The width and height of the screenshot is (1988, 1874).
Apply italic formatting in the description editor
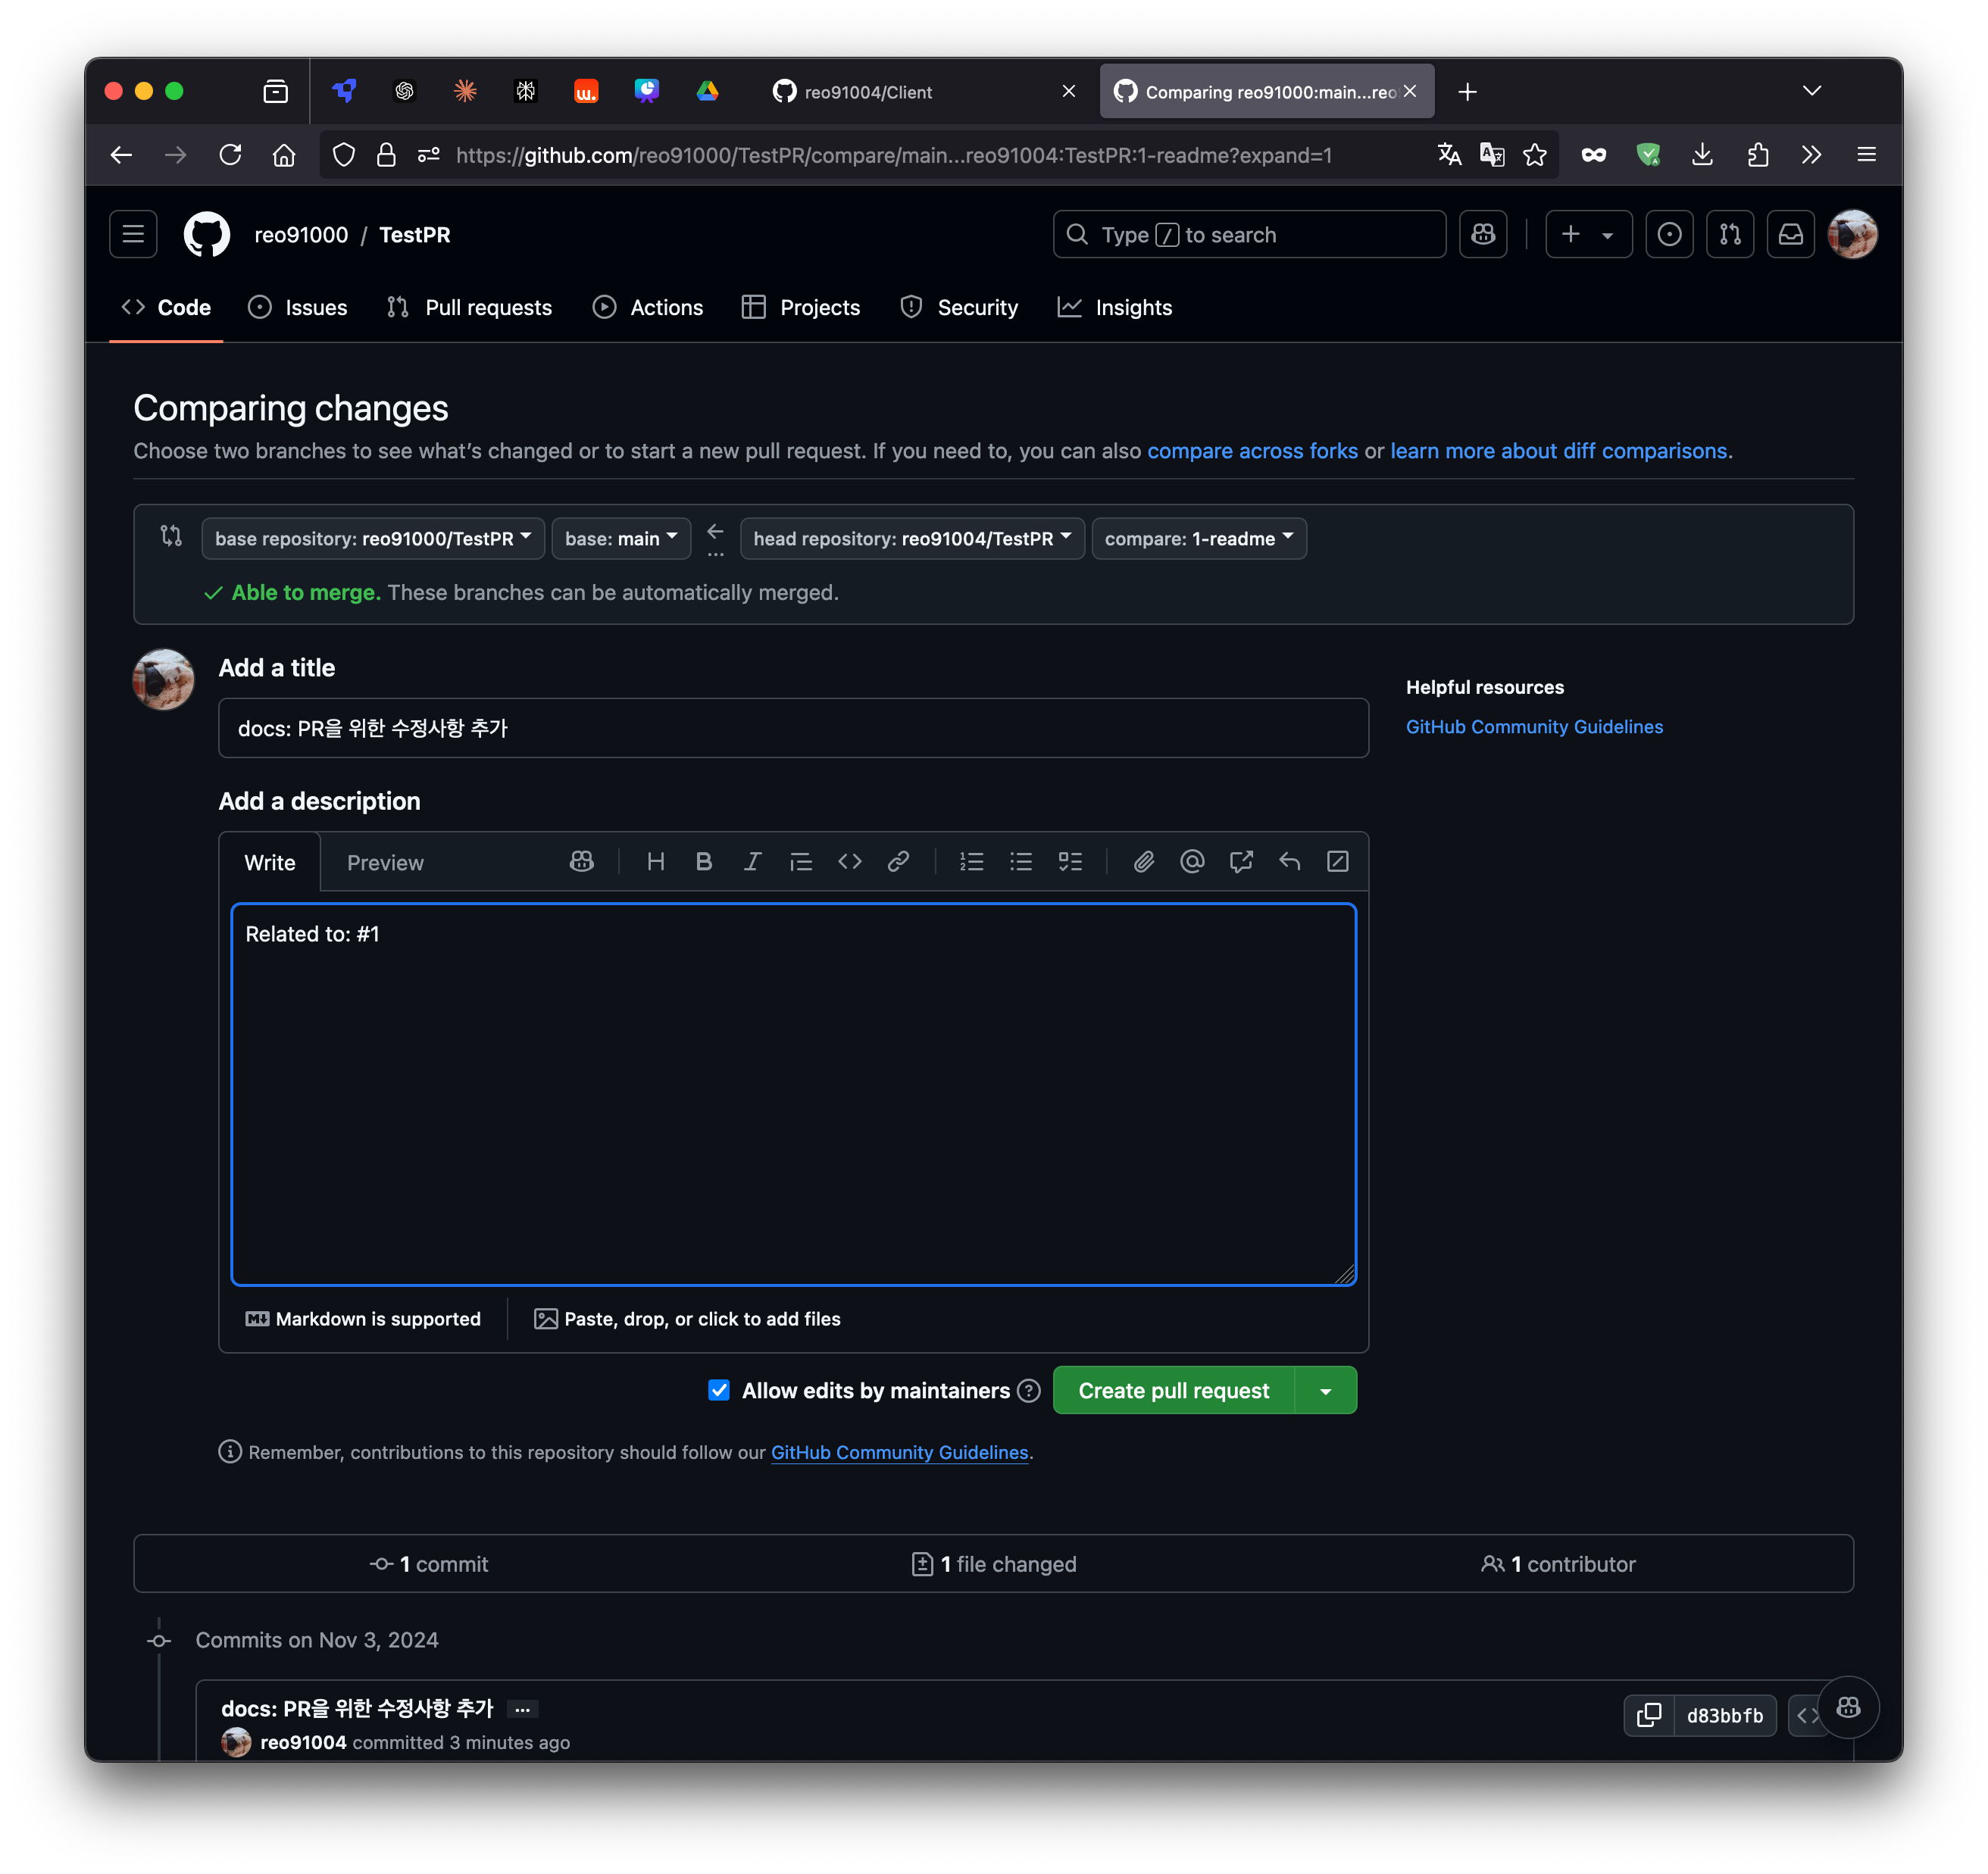tap(752, 861)
